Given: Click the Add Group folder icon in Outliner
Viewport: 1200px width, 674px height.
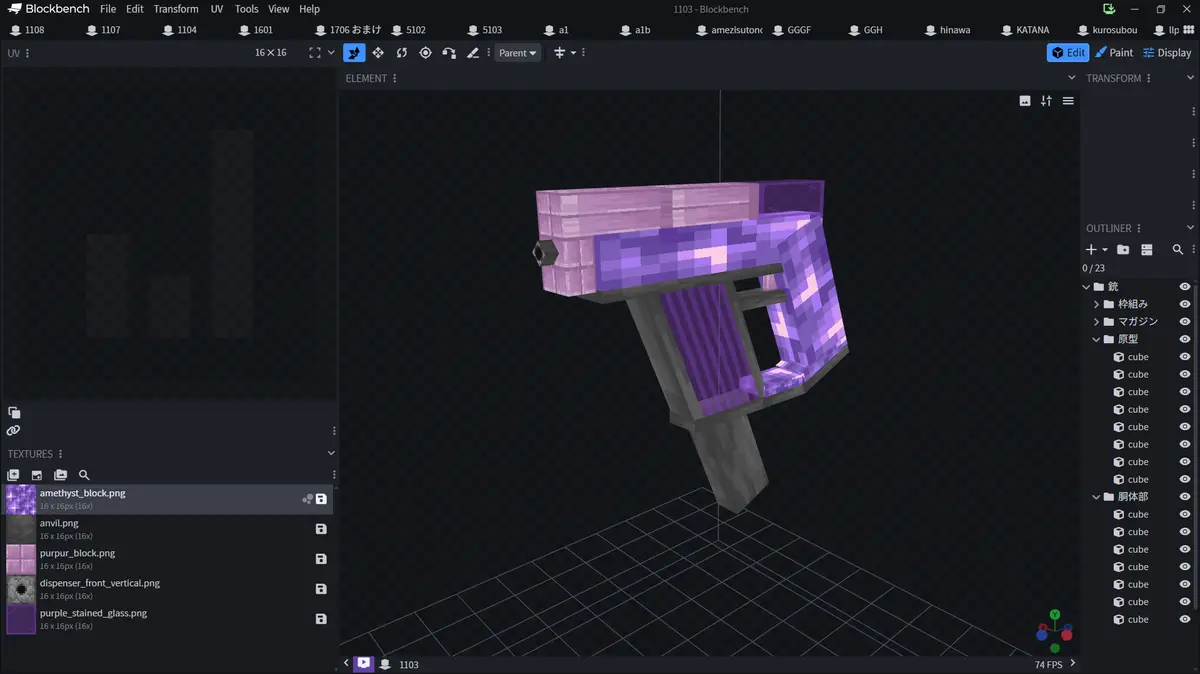Looking at the screenshot, I should pyautogui.click(x=1123, y=249).
